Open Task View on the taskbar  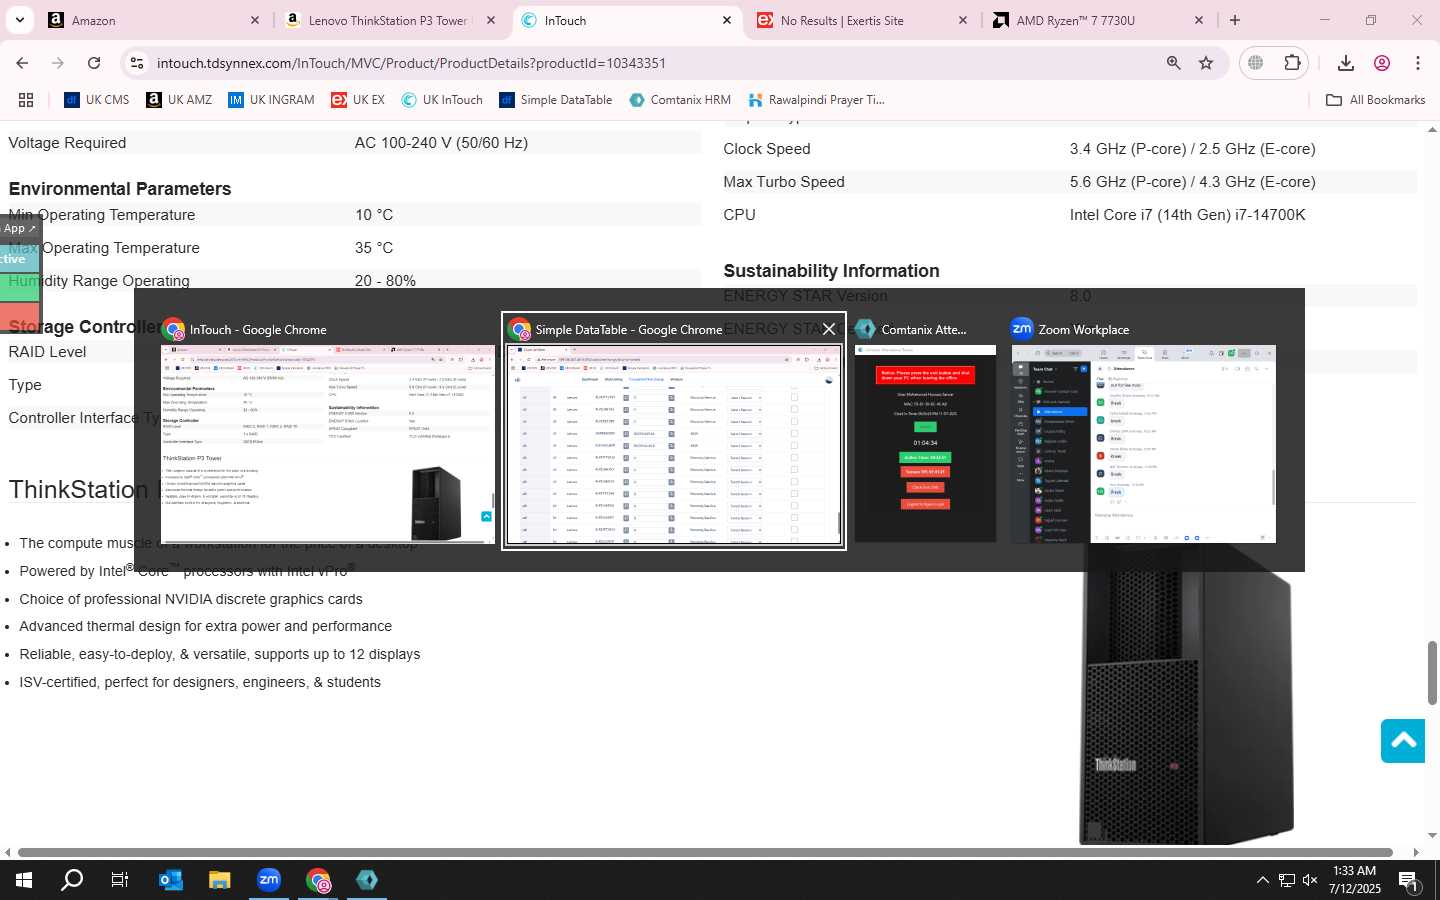pos(120,880)
